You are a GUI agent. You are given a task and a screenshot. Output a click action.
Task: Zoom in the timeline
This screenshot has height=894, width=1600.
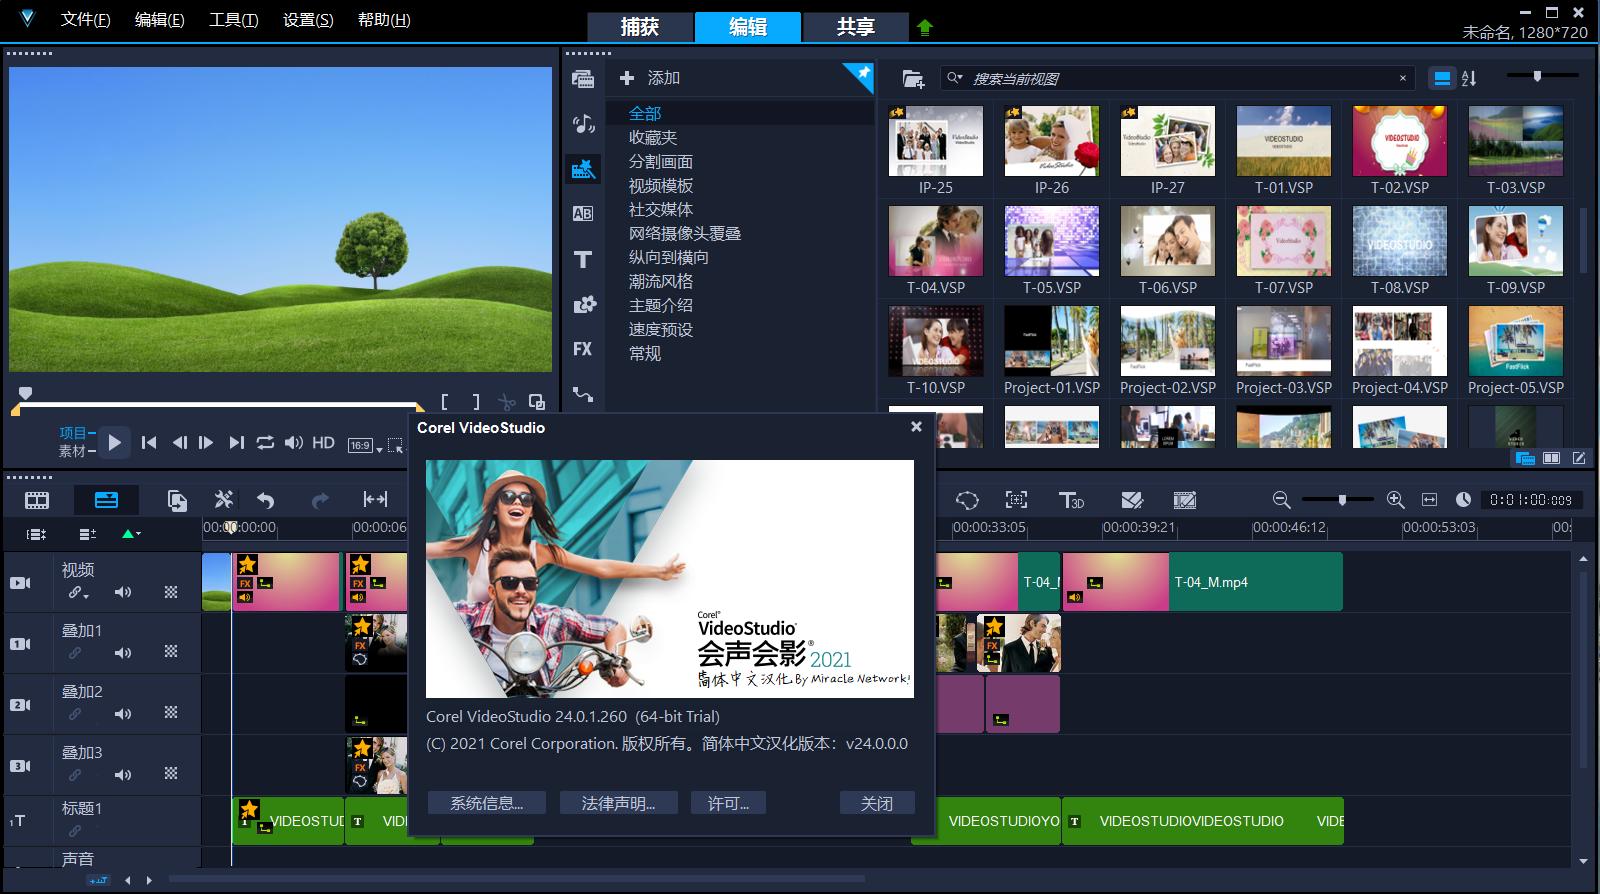(1396, 500)
